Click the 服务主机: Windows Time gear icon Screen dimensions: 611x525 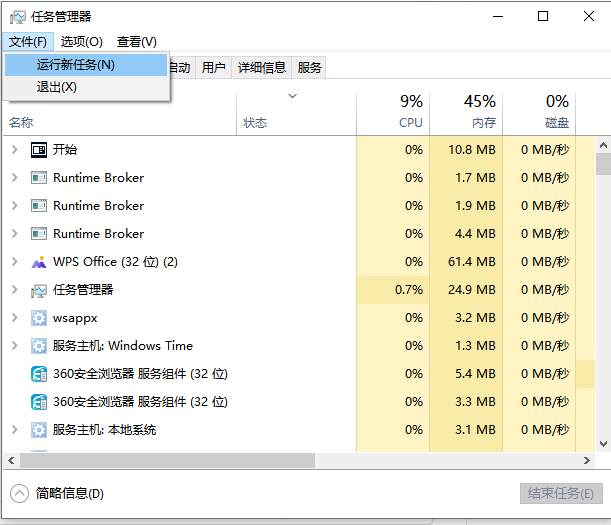pyautogui.click(x=39, y=346)
